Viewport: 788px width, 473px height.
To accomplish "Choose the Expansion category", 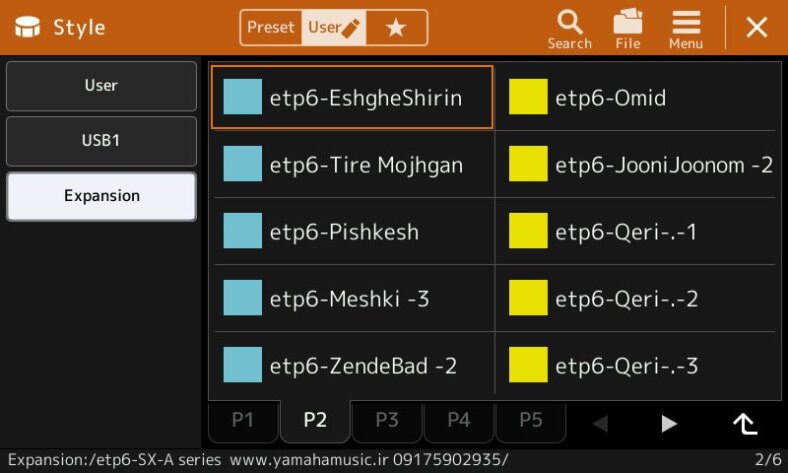I will click(x=101, y=196).
